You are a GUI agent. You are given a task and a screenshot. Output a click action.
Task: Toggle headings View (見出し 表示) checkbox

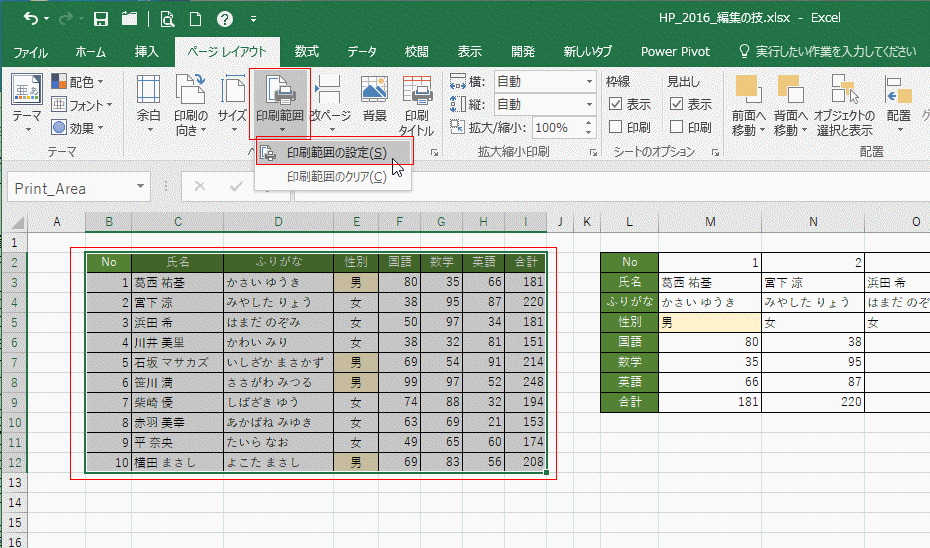tap(677, 104)
